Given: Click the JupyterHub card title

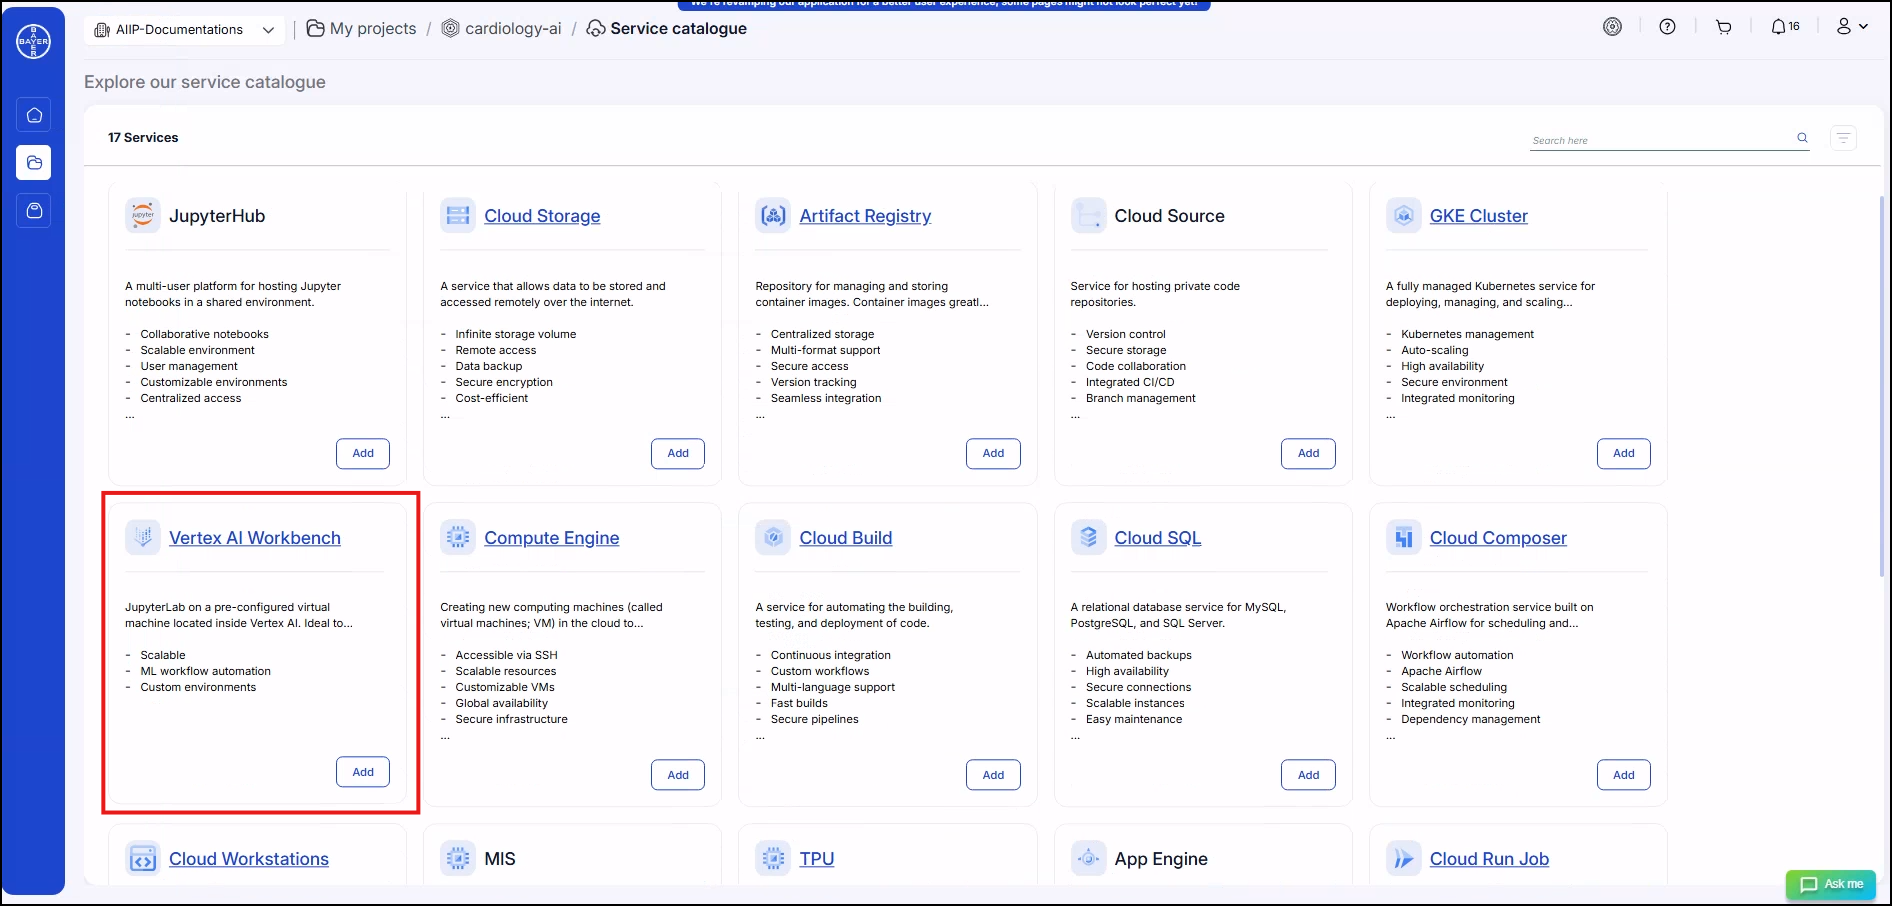Looking at the screenshot, I should [217, 216].
